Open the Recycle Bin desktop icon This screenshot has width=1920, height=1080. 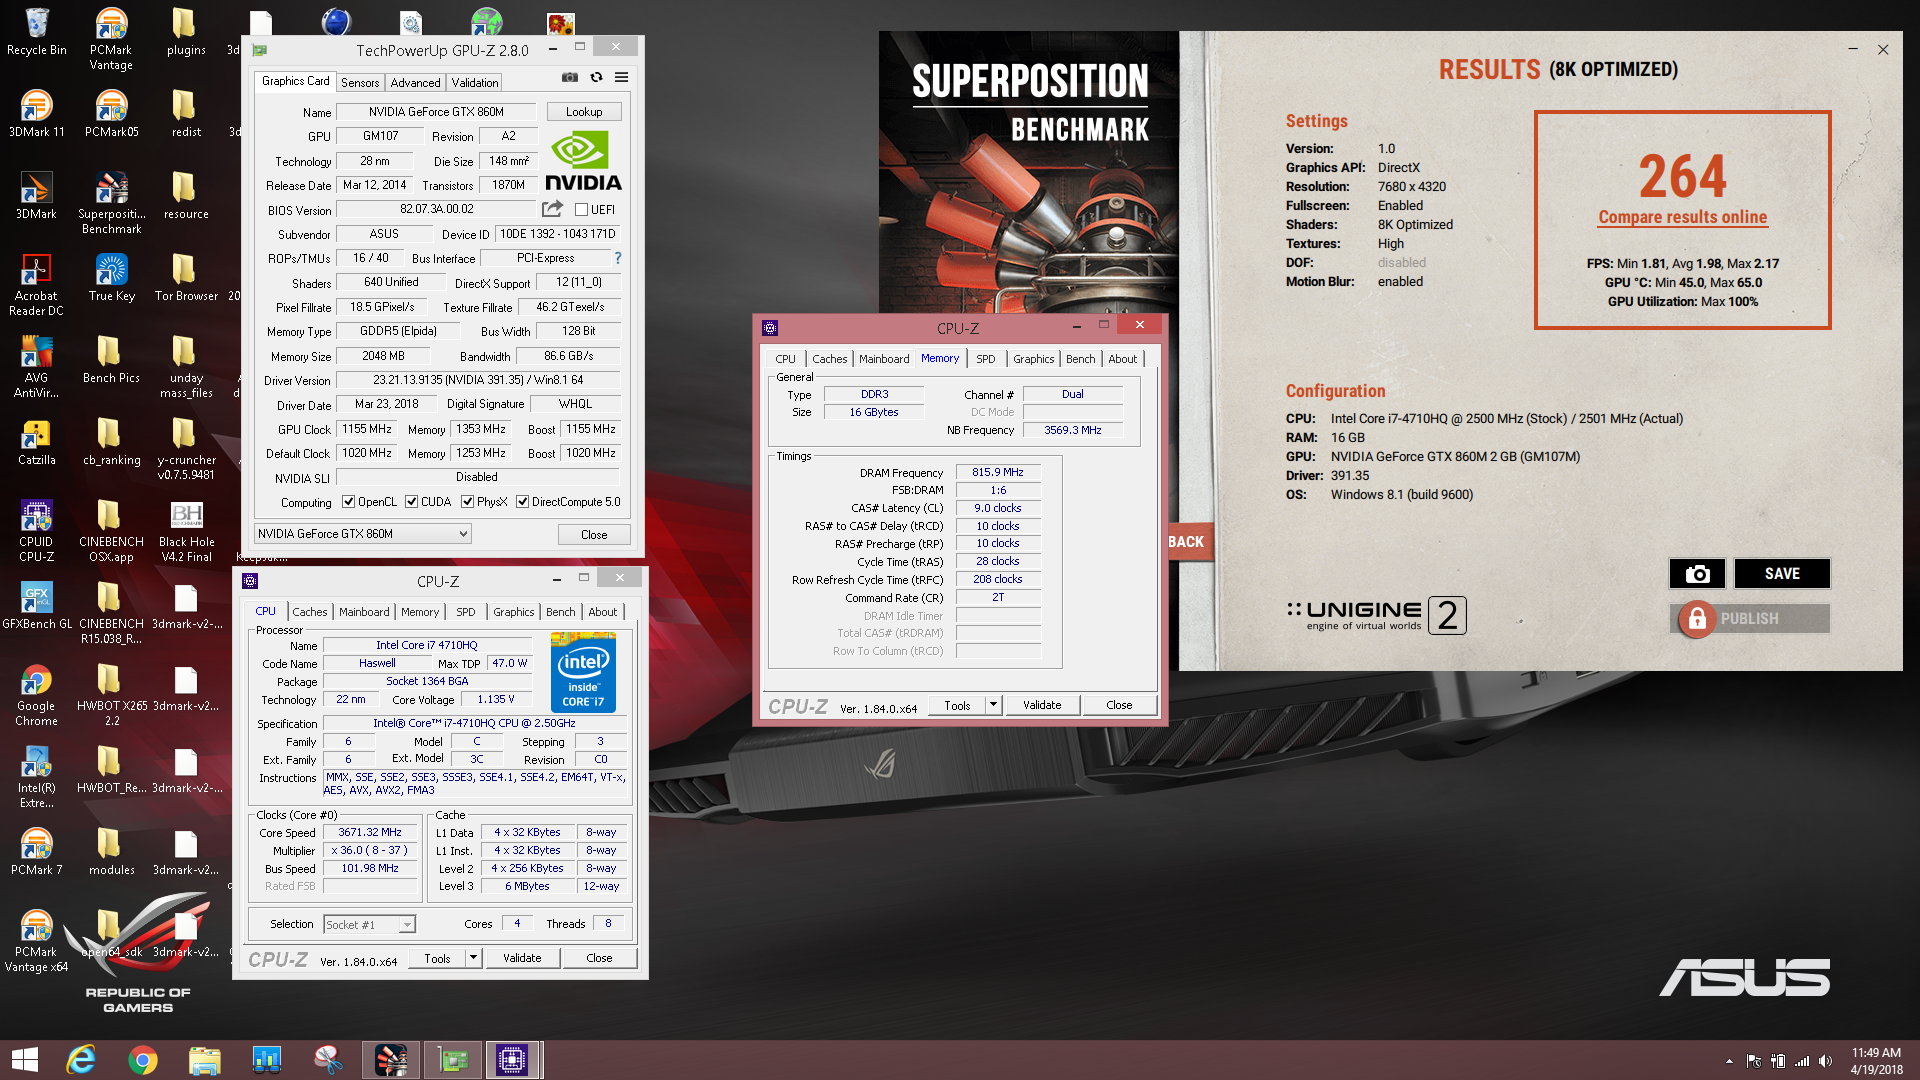coord(37,32)
